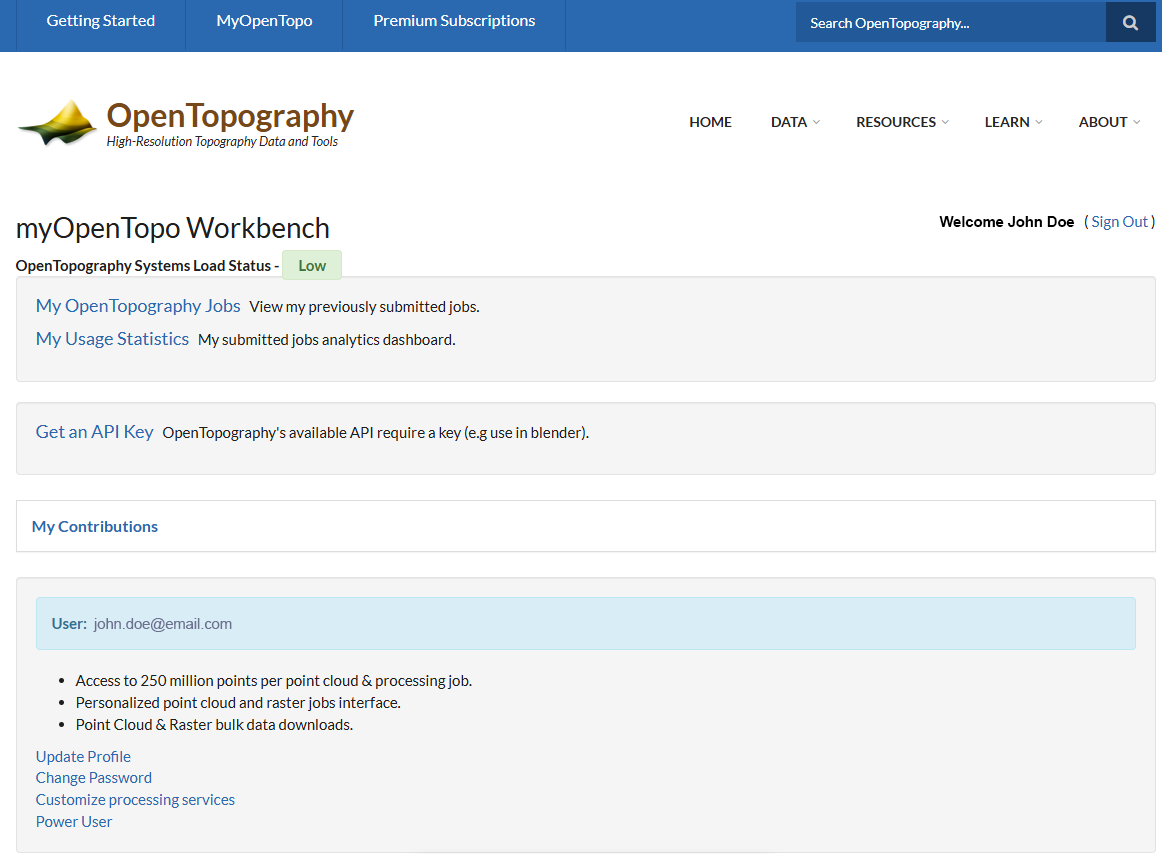Open Customize processing services link
This screenshot has height=854, width=1162.
(x=135, y=800)
